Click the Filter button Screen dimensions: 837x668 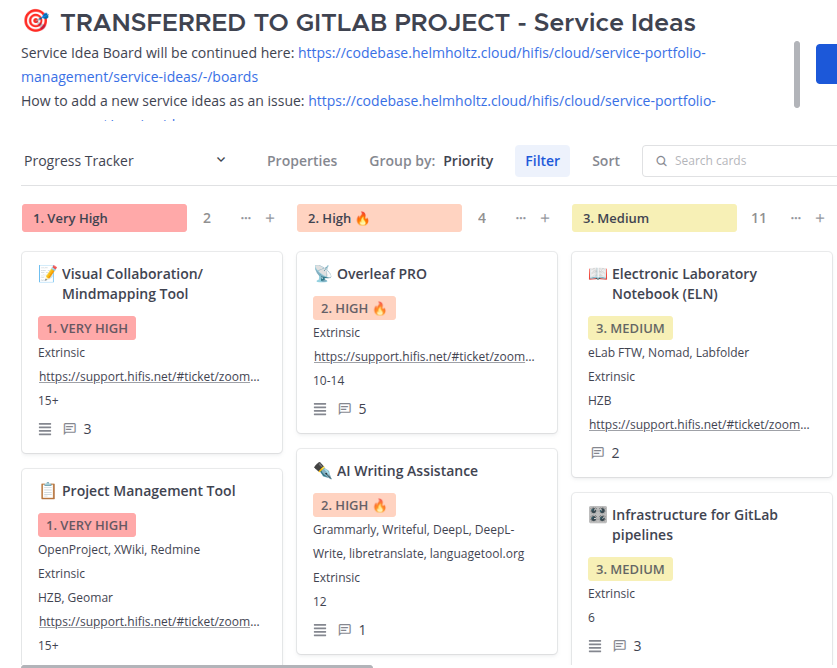pos(542,161)
